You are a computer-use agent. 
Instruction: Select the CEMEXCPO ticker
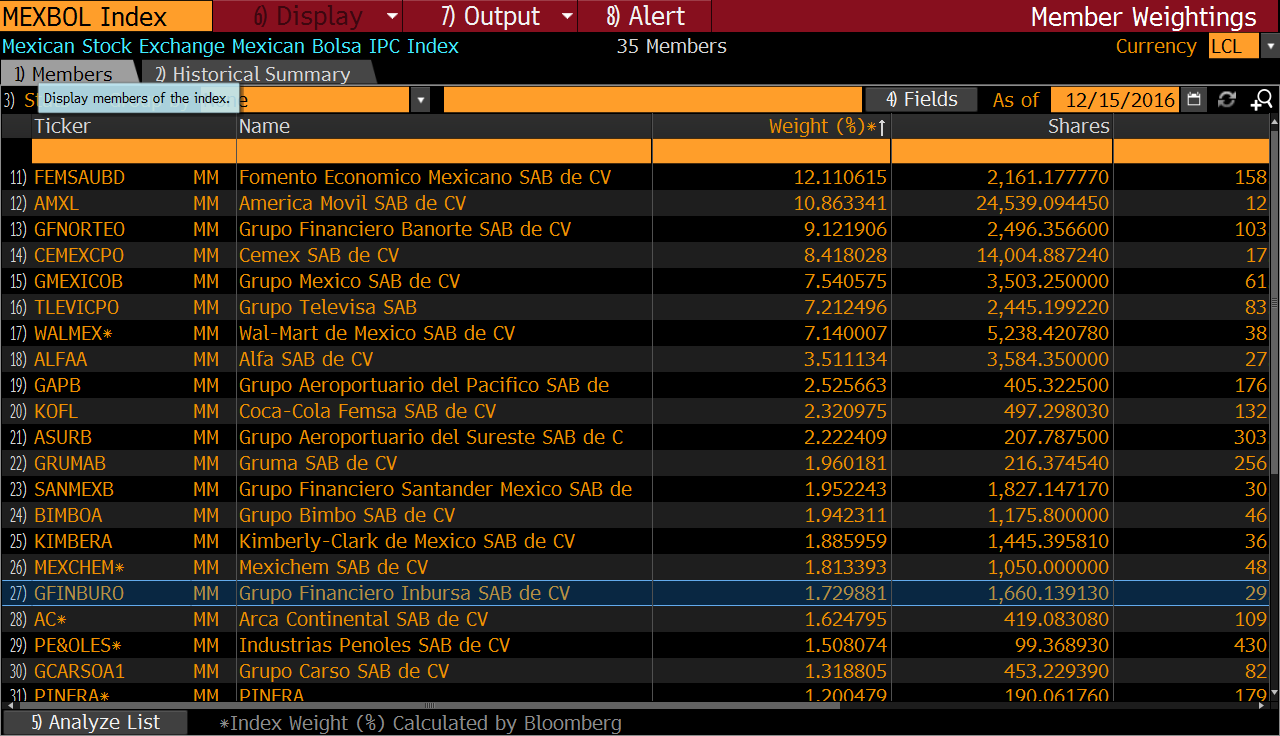79,255
